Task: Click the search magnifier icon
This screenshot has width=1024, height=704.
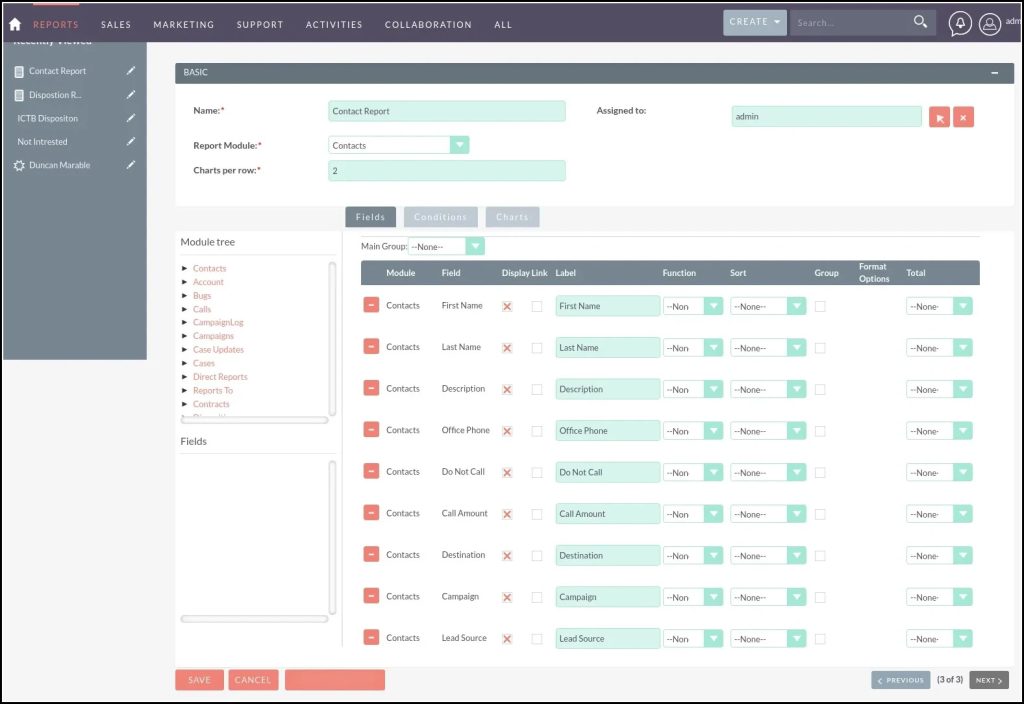Action: pyautogui.click(x=920, y=22)
